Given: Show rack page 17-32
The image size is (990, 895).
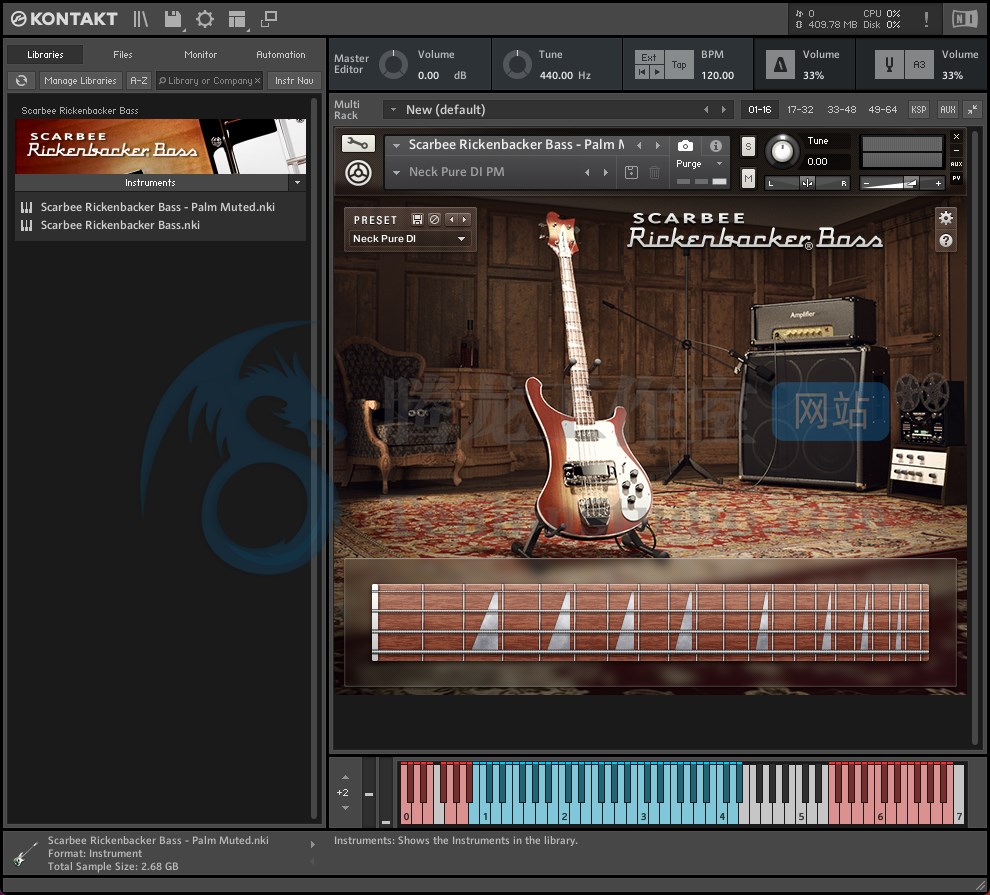Looking at the screenshot, I should point(800,109).
